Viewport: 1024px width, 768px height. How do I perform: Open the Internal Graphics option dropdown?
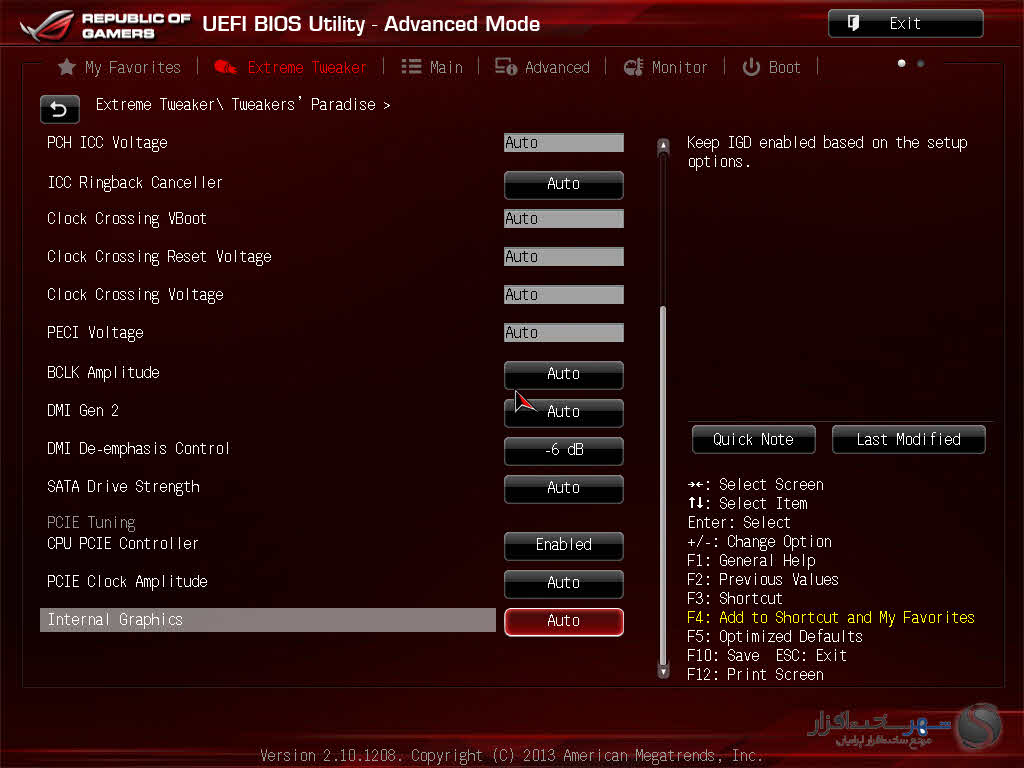(x=563, y=621)
